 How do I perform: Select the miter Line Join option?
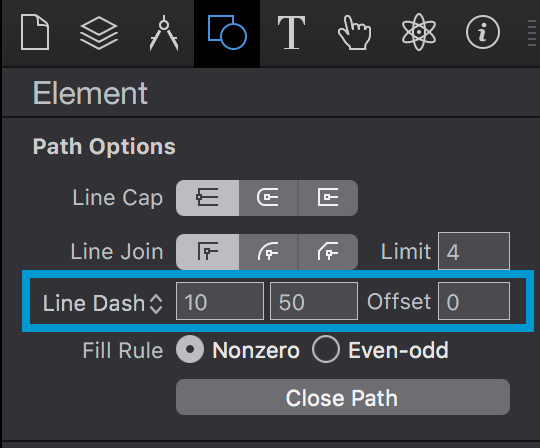pyautogui.click(x=207, y=252)
